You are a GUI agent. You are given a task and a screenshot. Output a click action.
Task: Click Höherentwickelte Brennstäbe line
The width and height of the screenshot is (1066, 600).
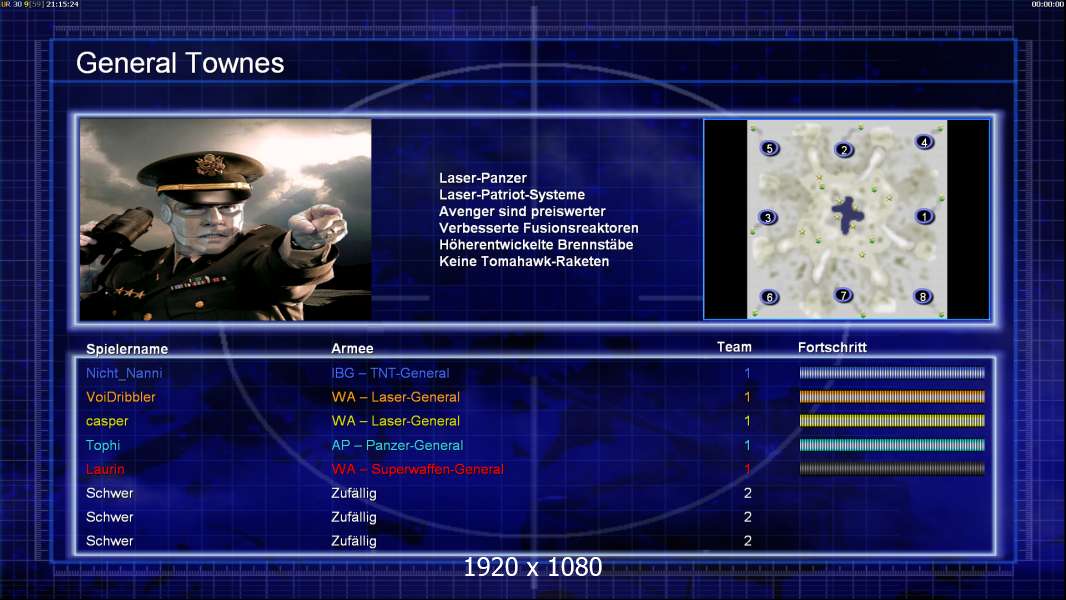[x=536, y=245]
